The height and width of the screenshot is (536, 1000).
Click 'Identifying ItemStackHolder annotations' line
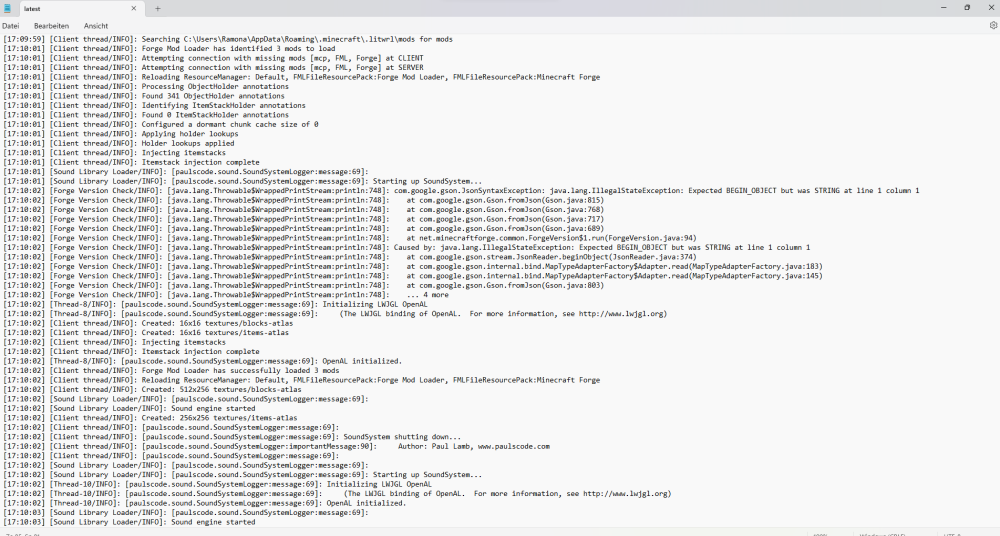point(154,105)
